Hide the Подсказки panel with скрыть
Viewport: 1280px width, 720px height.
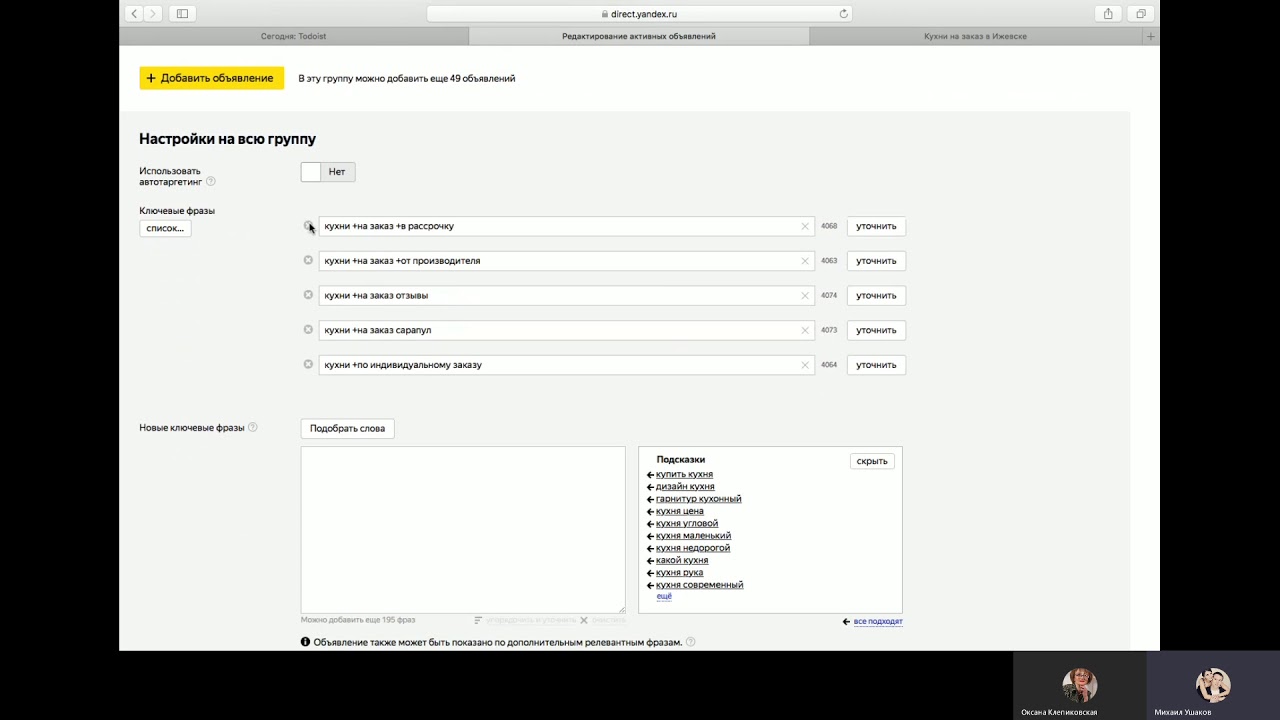point(872,461)
